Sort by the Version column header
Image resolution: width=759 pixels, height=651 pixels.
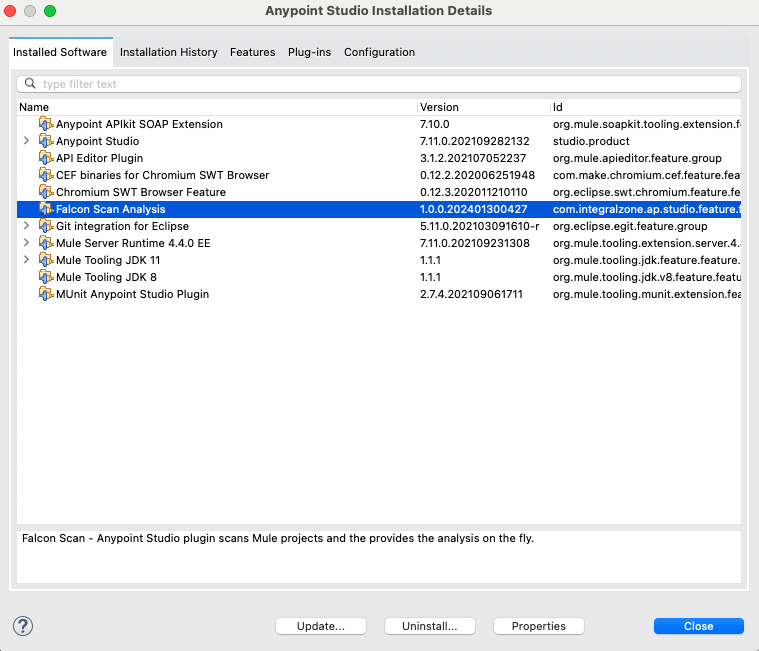(483, 107)
